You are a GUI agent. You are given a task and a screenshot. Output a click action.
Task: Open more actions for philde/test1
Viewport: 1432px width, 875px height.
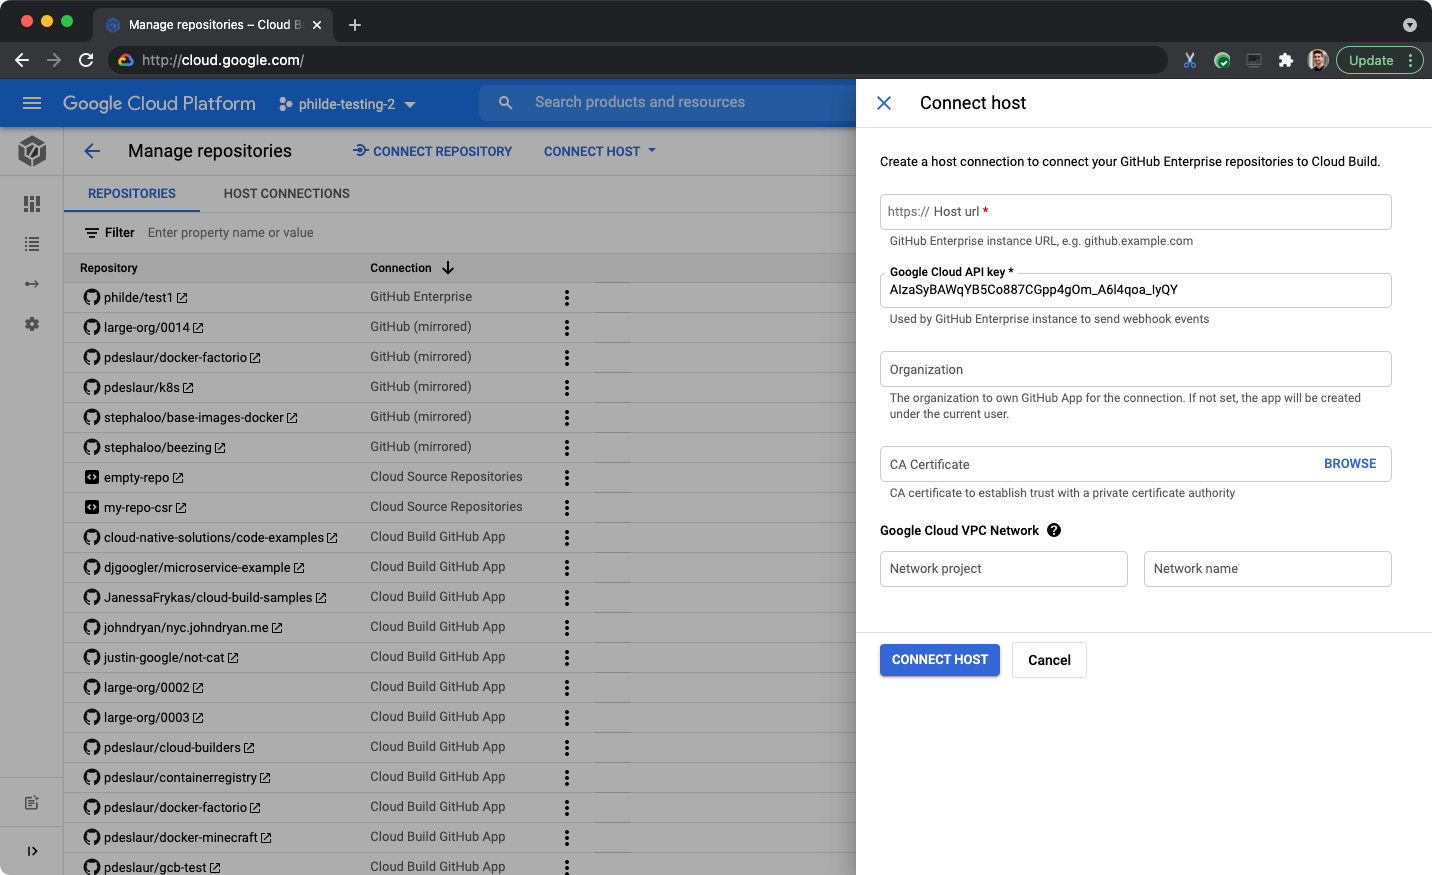567,298
